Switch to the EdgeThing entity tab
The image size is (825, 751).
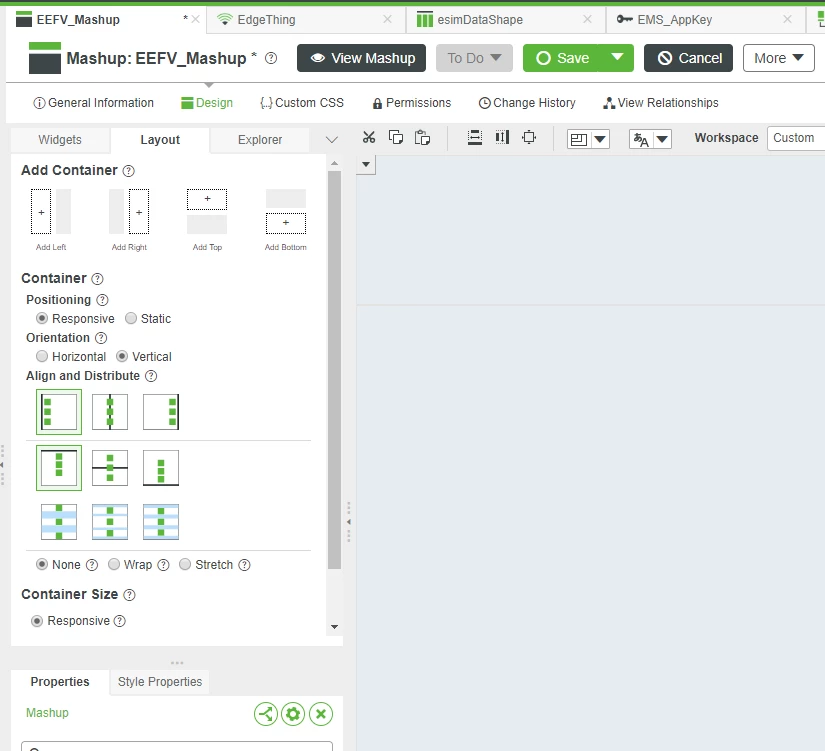coord(306,20)
